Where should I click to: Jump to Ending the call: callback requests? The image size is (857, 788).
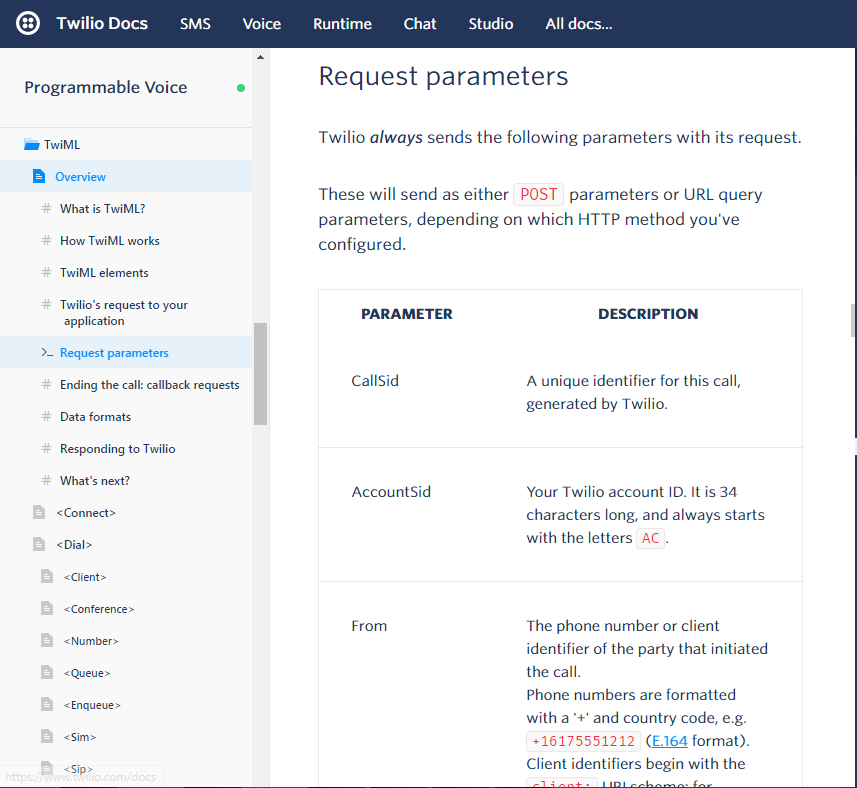point(150,385)
